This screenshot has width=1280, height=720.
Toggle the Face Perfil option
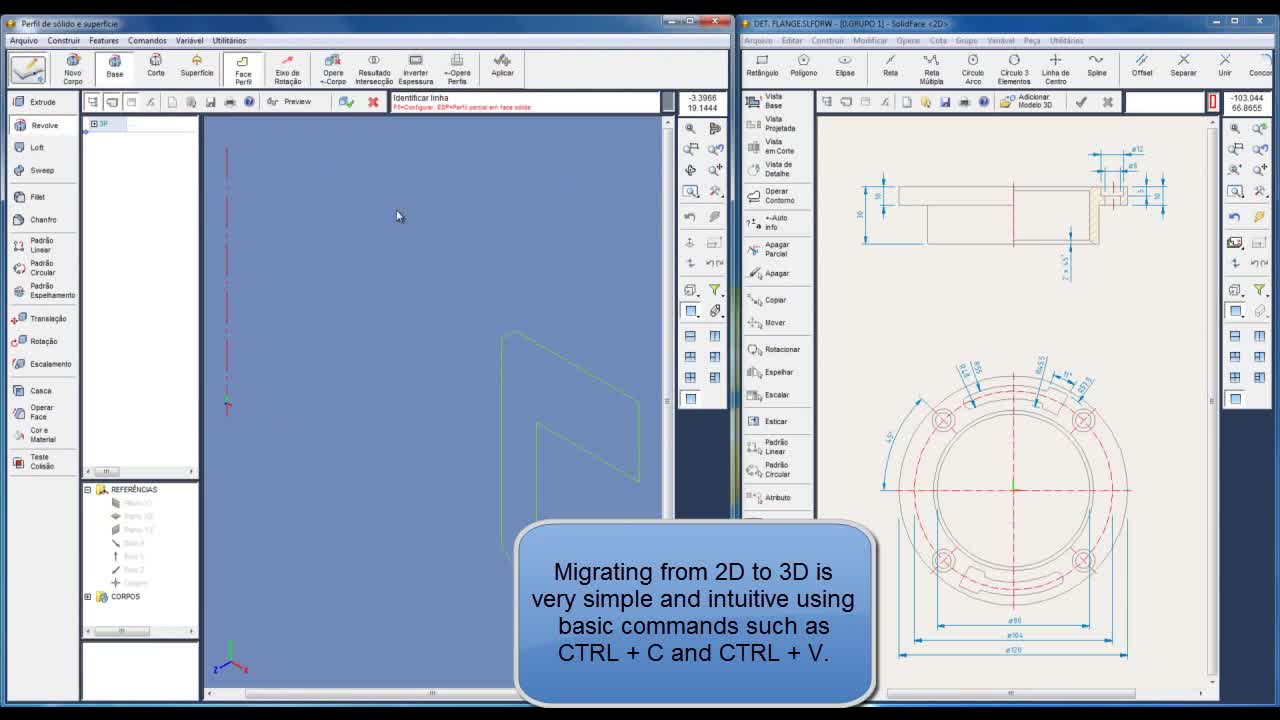tap(243, 68)
